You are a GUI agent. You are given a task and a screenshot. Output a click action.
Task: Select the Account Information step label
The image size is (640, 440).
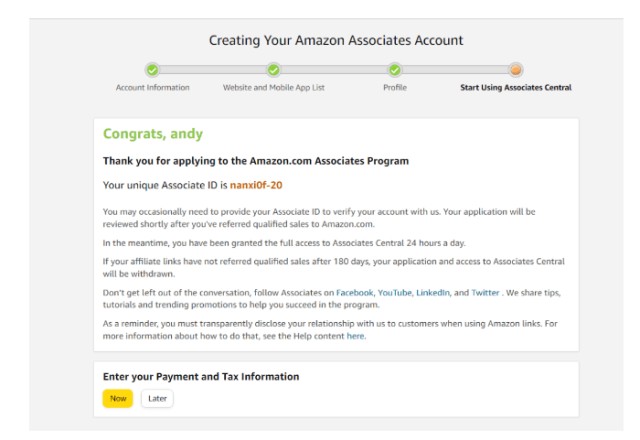click(x=152, y=88)
